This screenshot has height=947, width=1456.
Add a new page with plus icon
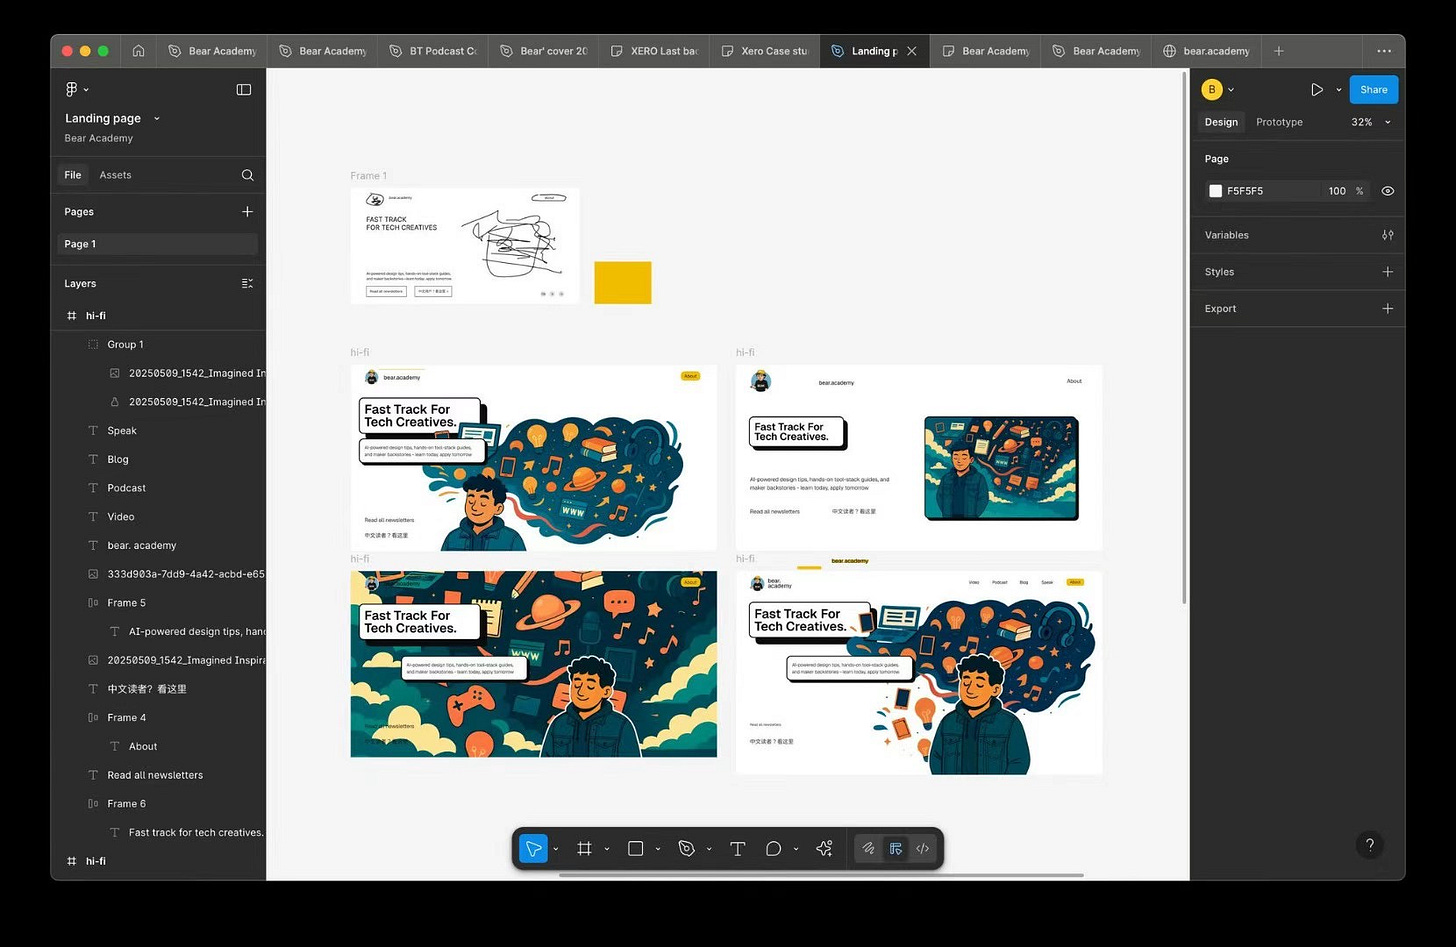click(247, 211)
